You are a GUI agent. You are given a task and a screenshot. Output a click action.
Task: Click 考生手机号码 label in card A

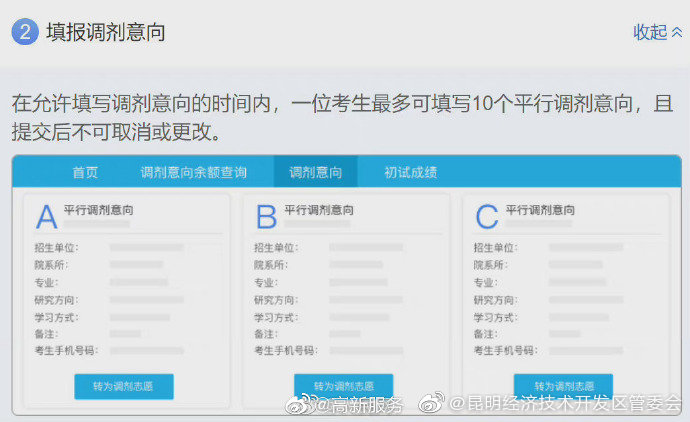coord(66,351)
